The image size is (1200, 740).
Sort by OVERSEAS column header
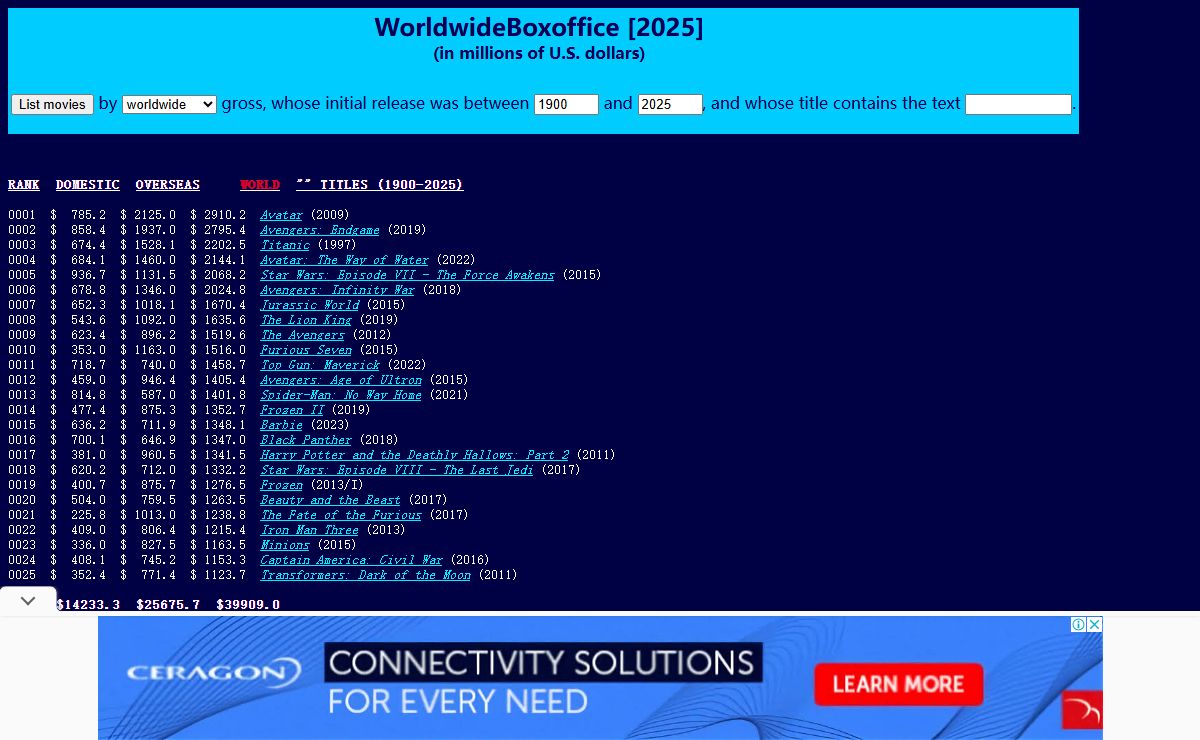point(168,185)
